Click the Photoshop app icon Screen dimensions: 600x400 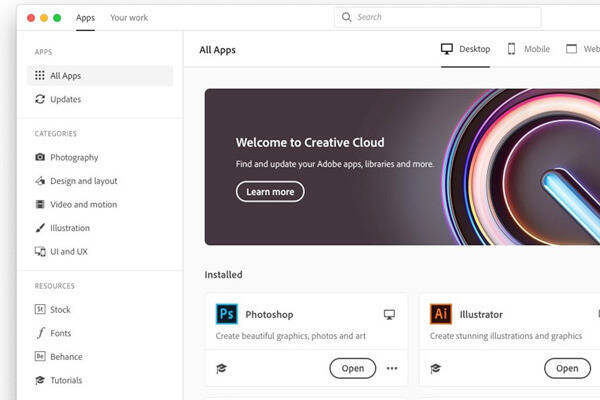coord(227,314)
